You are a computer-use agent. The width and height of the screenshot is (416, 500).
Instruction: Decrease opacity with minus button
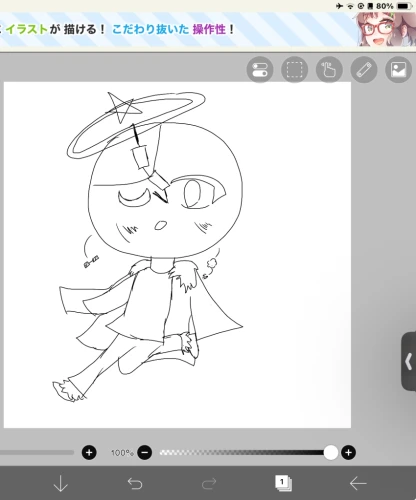pos(145,453)
